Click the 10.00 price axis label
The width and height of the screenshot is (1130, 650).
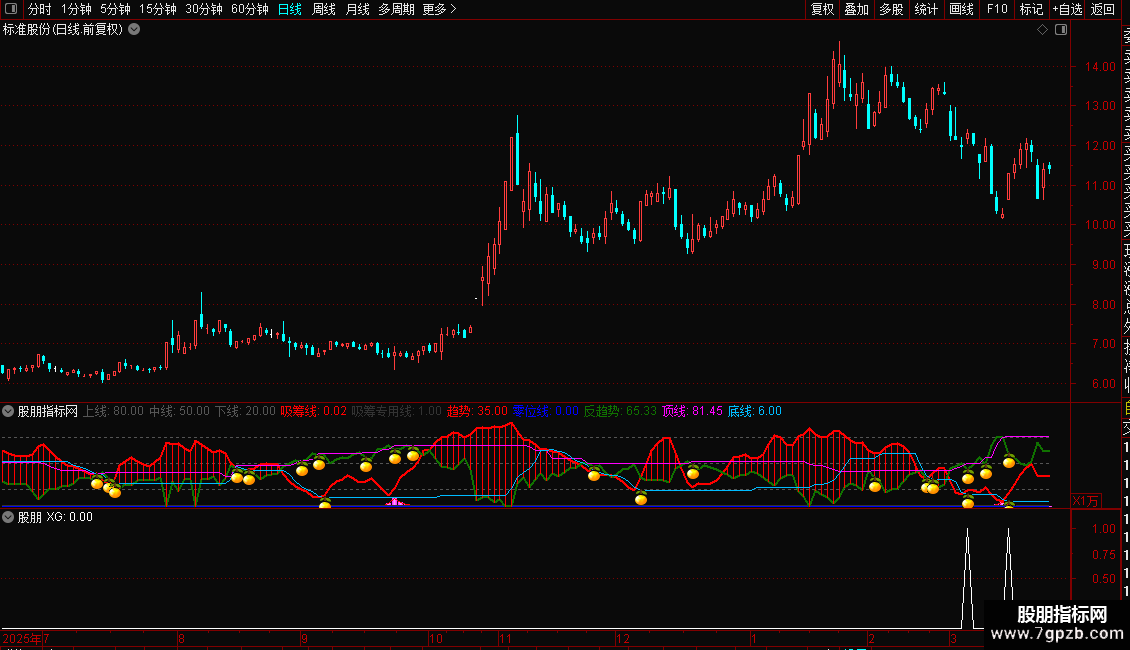click(x=1100, y=225)
